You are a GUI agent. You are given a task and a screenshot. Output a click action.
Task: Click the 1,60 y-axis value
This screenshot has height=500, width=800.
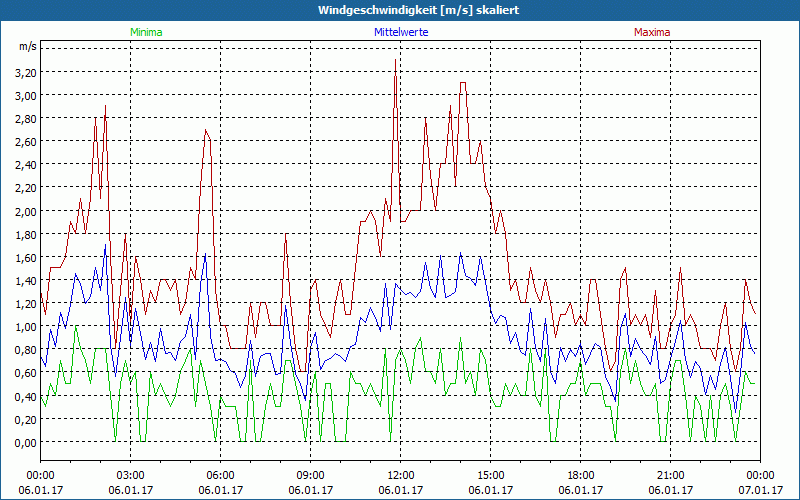click(26, 258)
